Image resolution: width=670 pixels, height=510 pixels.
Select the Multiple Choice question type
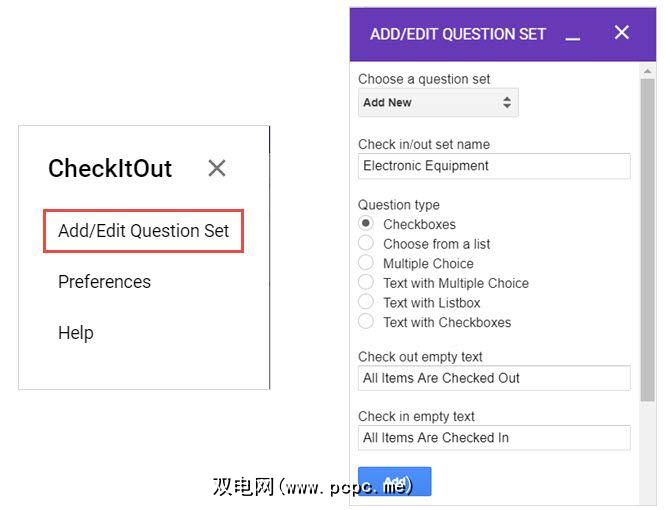tap(366, 263)
